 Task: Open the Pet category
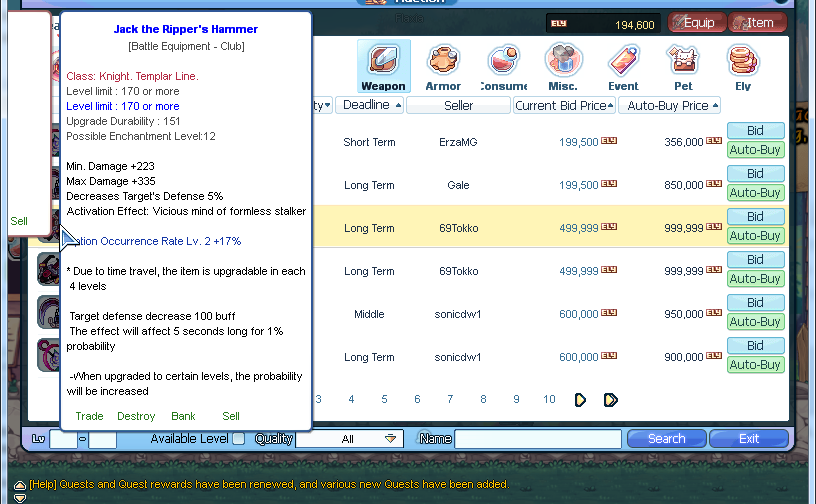pyautogui.click(x=683, y=67)
